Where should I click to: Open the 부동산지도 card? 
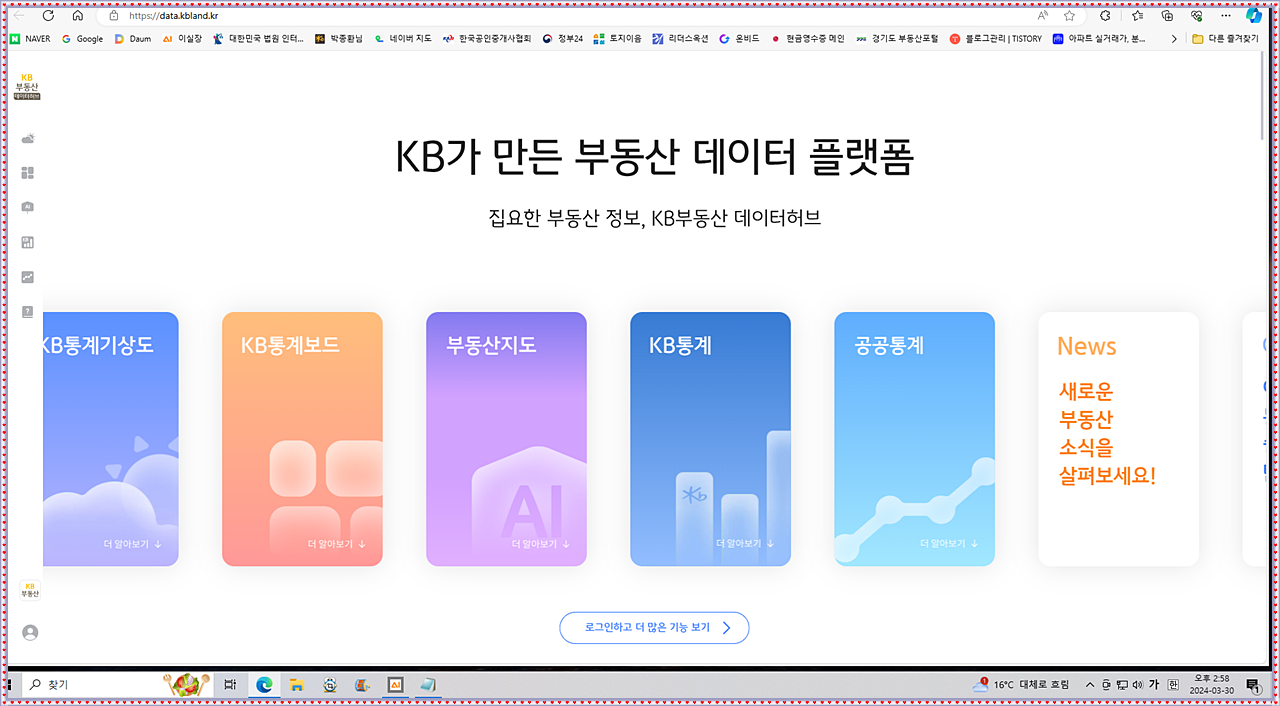pyautogui.click(x=506, y=439)
